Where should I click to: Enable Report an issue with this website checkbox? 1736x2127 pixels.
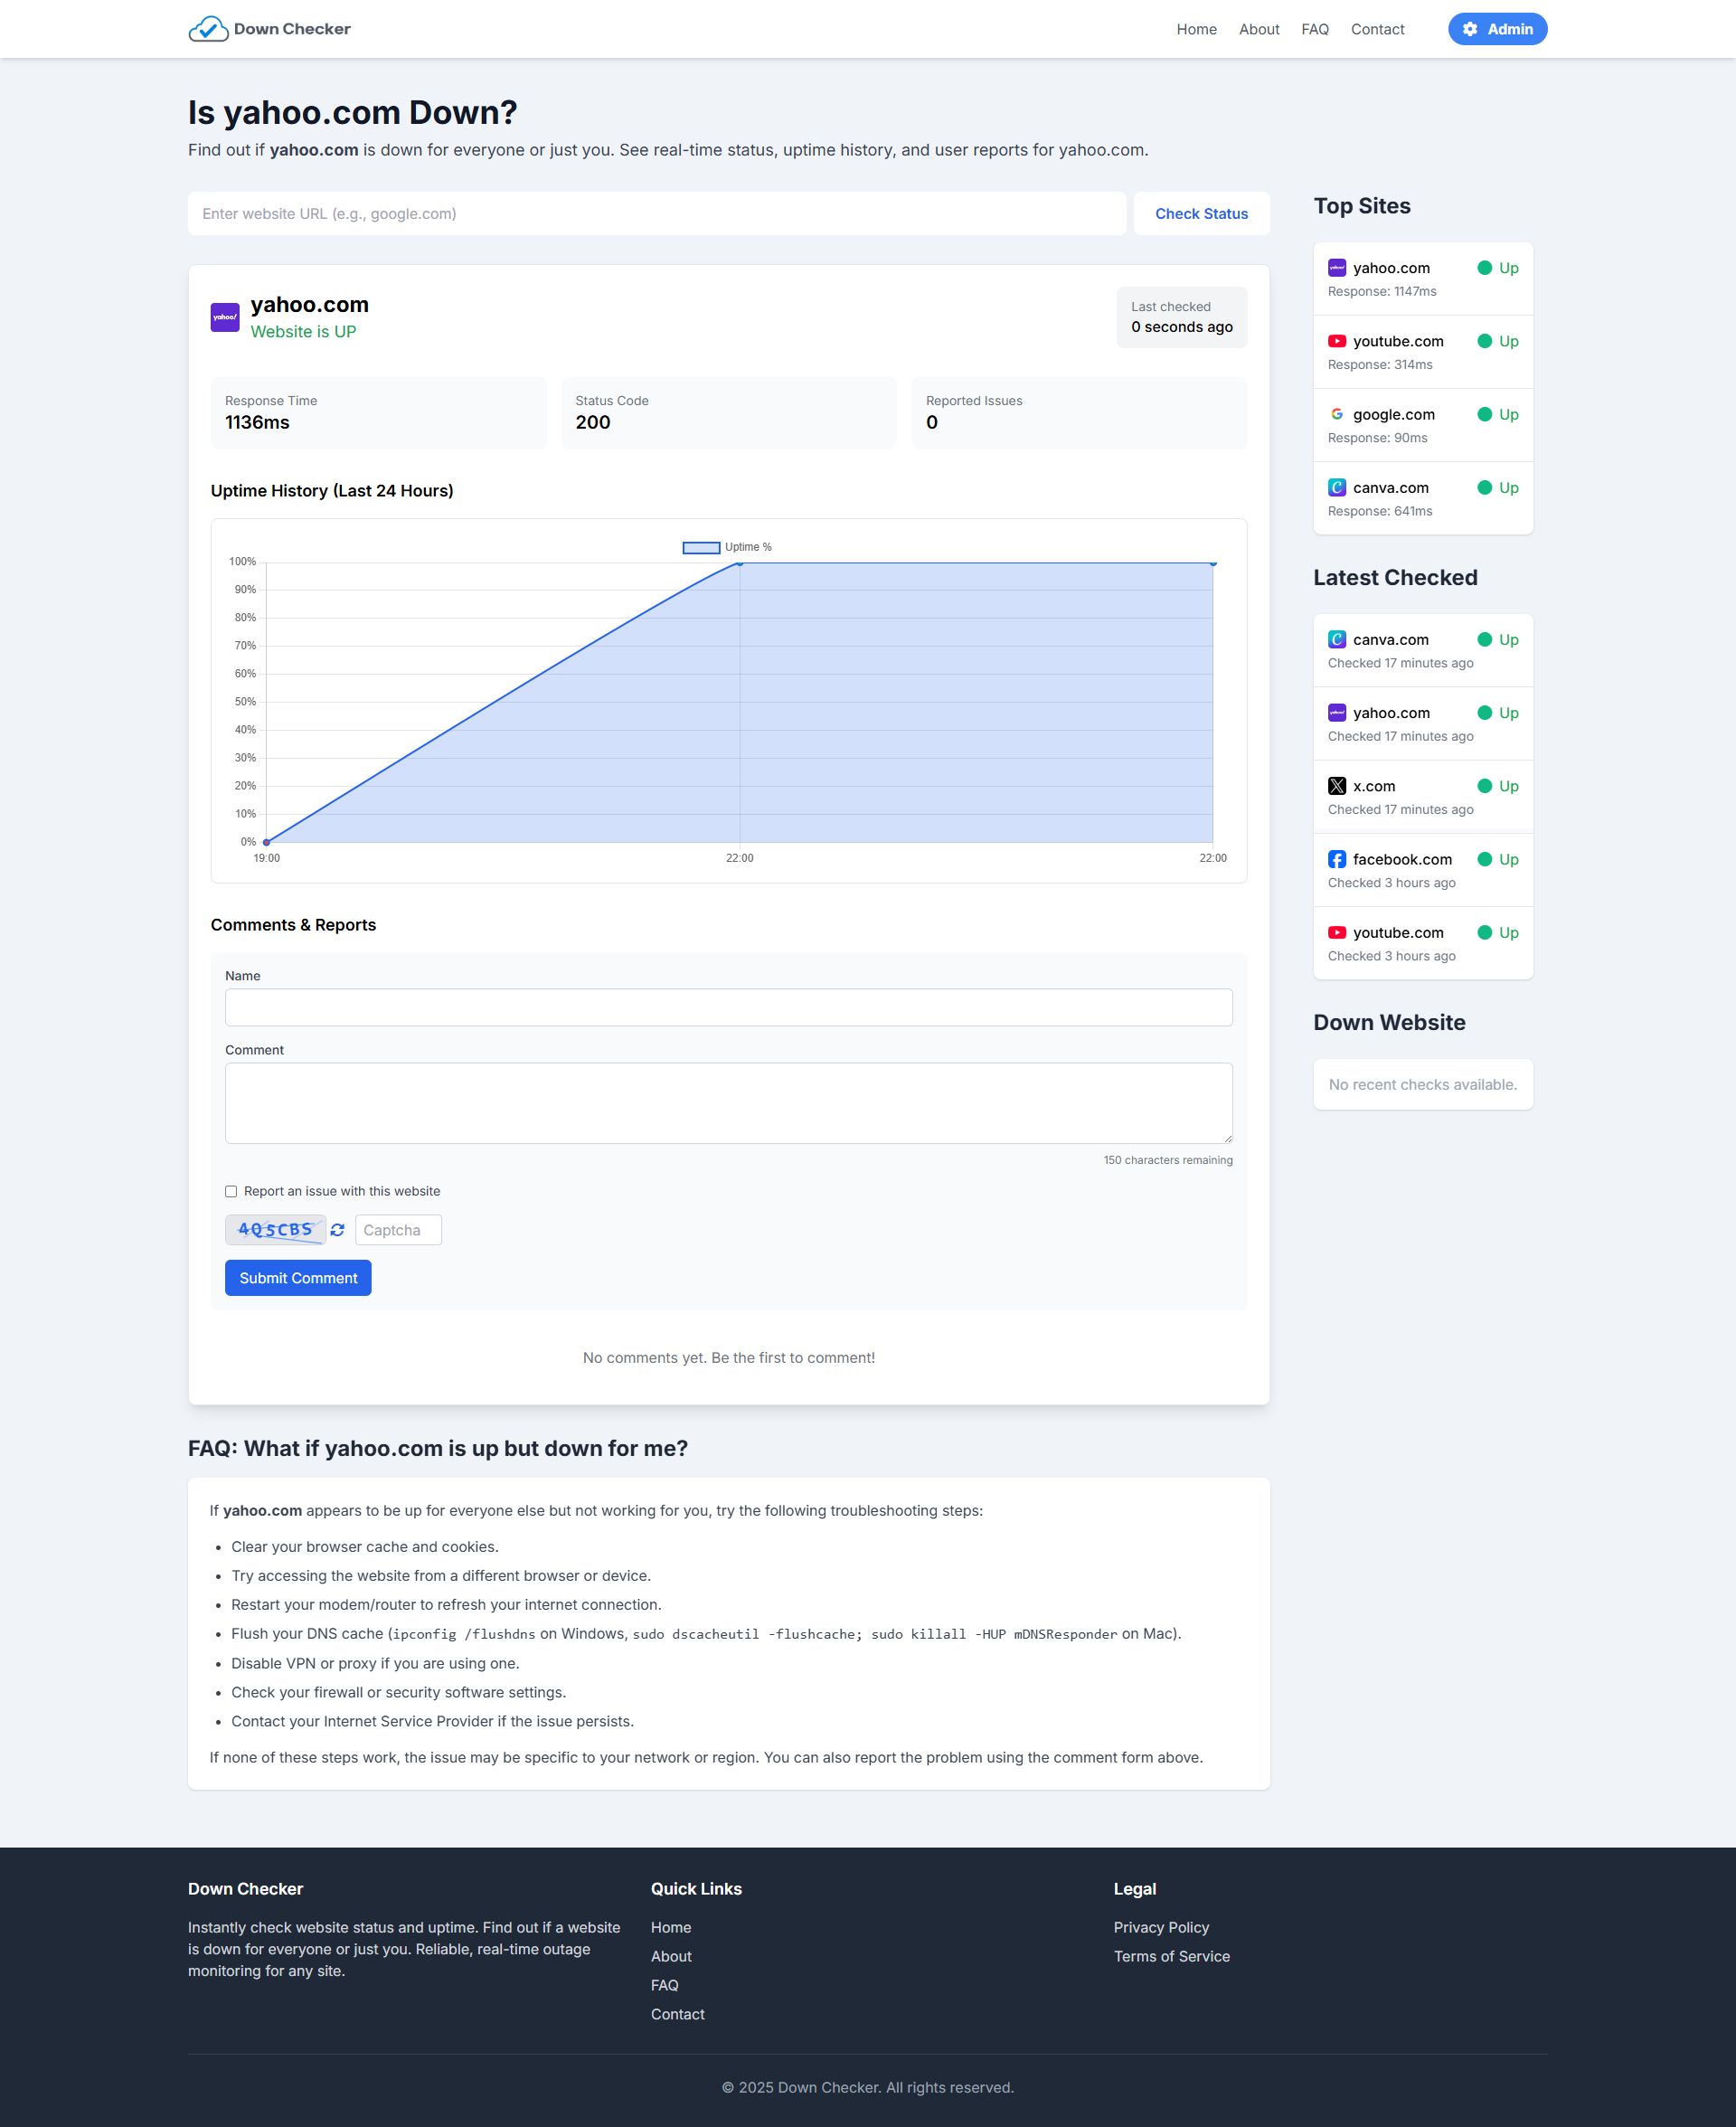click(231, 1191)
